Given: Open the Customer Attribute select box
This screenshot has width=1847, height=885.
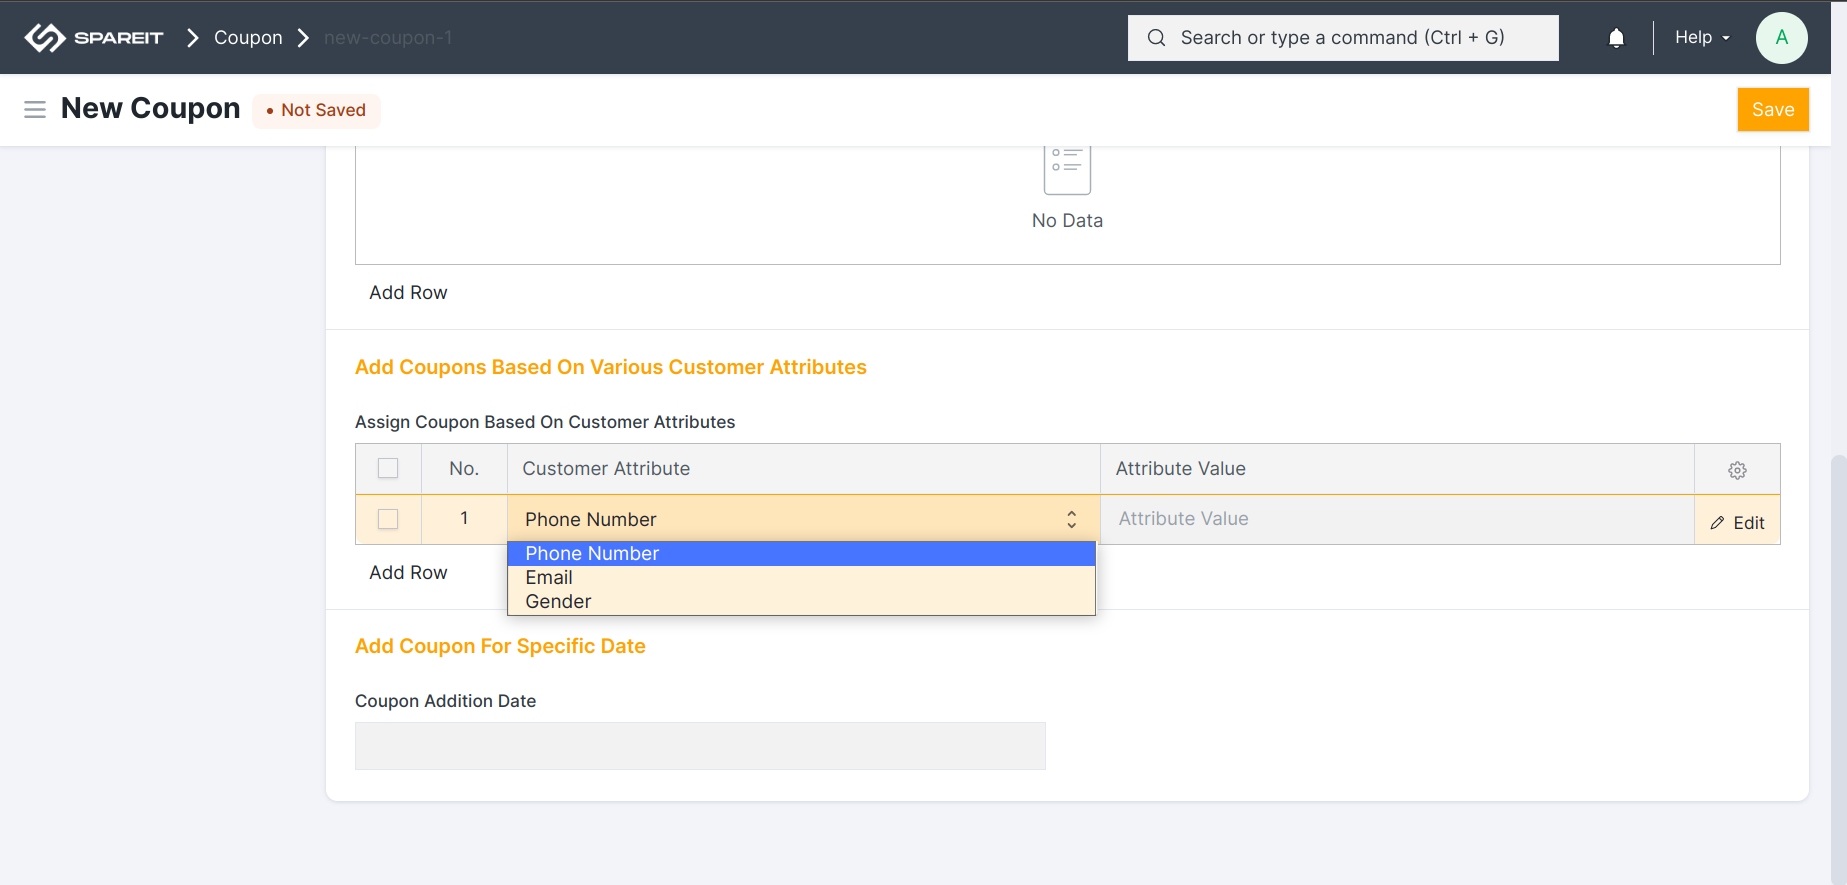Looking at the screenshot, I should point(802,520).
